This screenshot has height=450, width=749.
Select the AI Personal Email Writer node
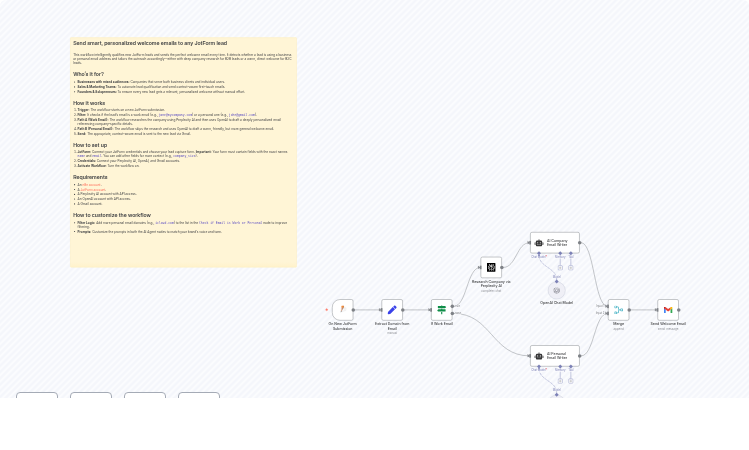(x=555, y=355)
